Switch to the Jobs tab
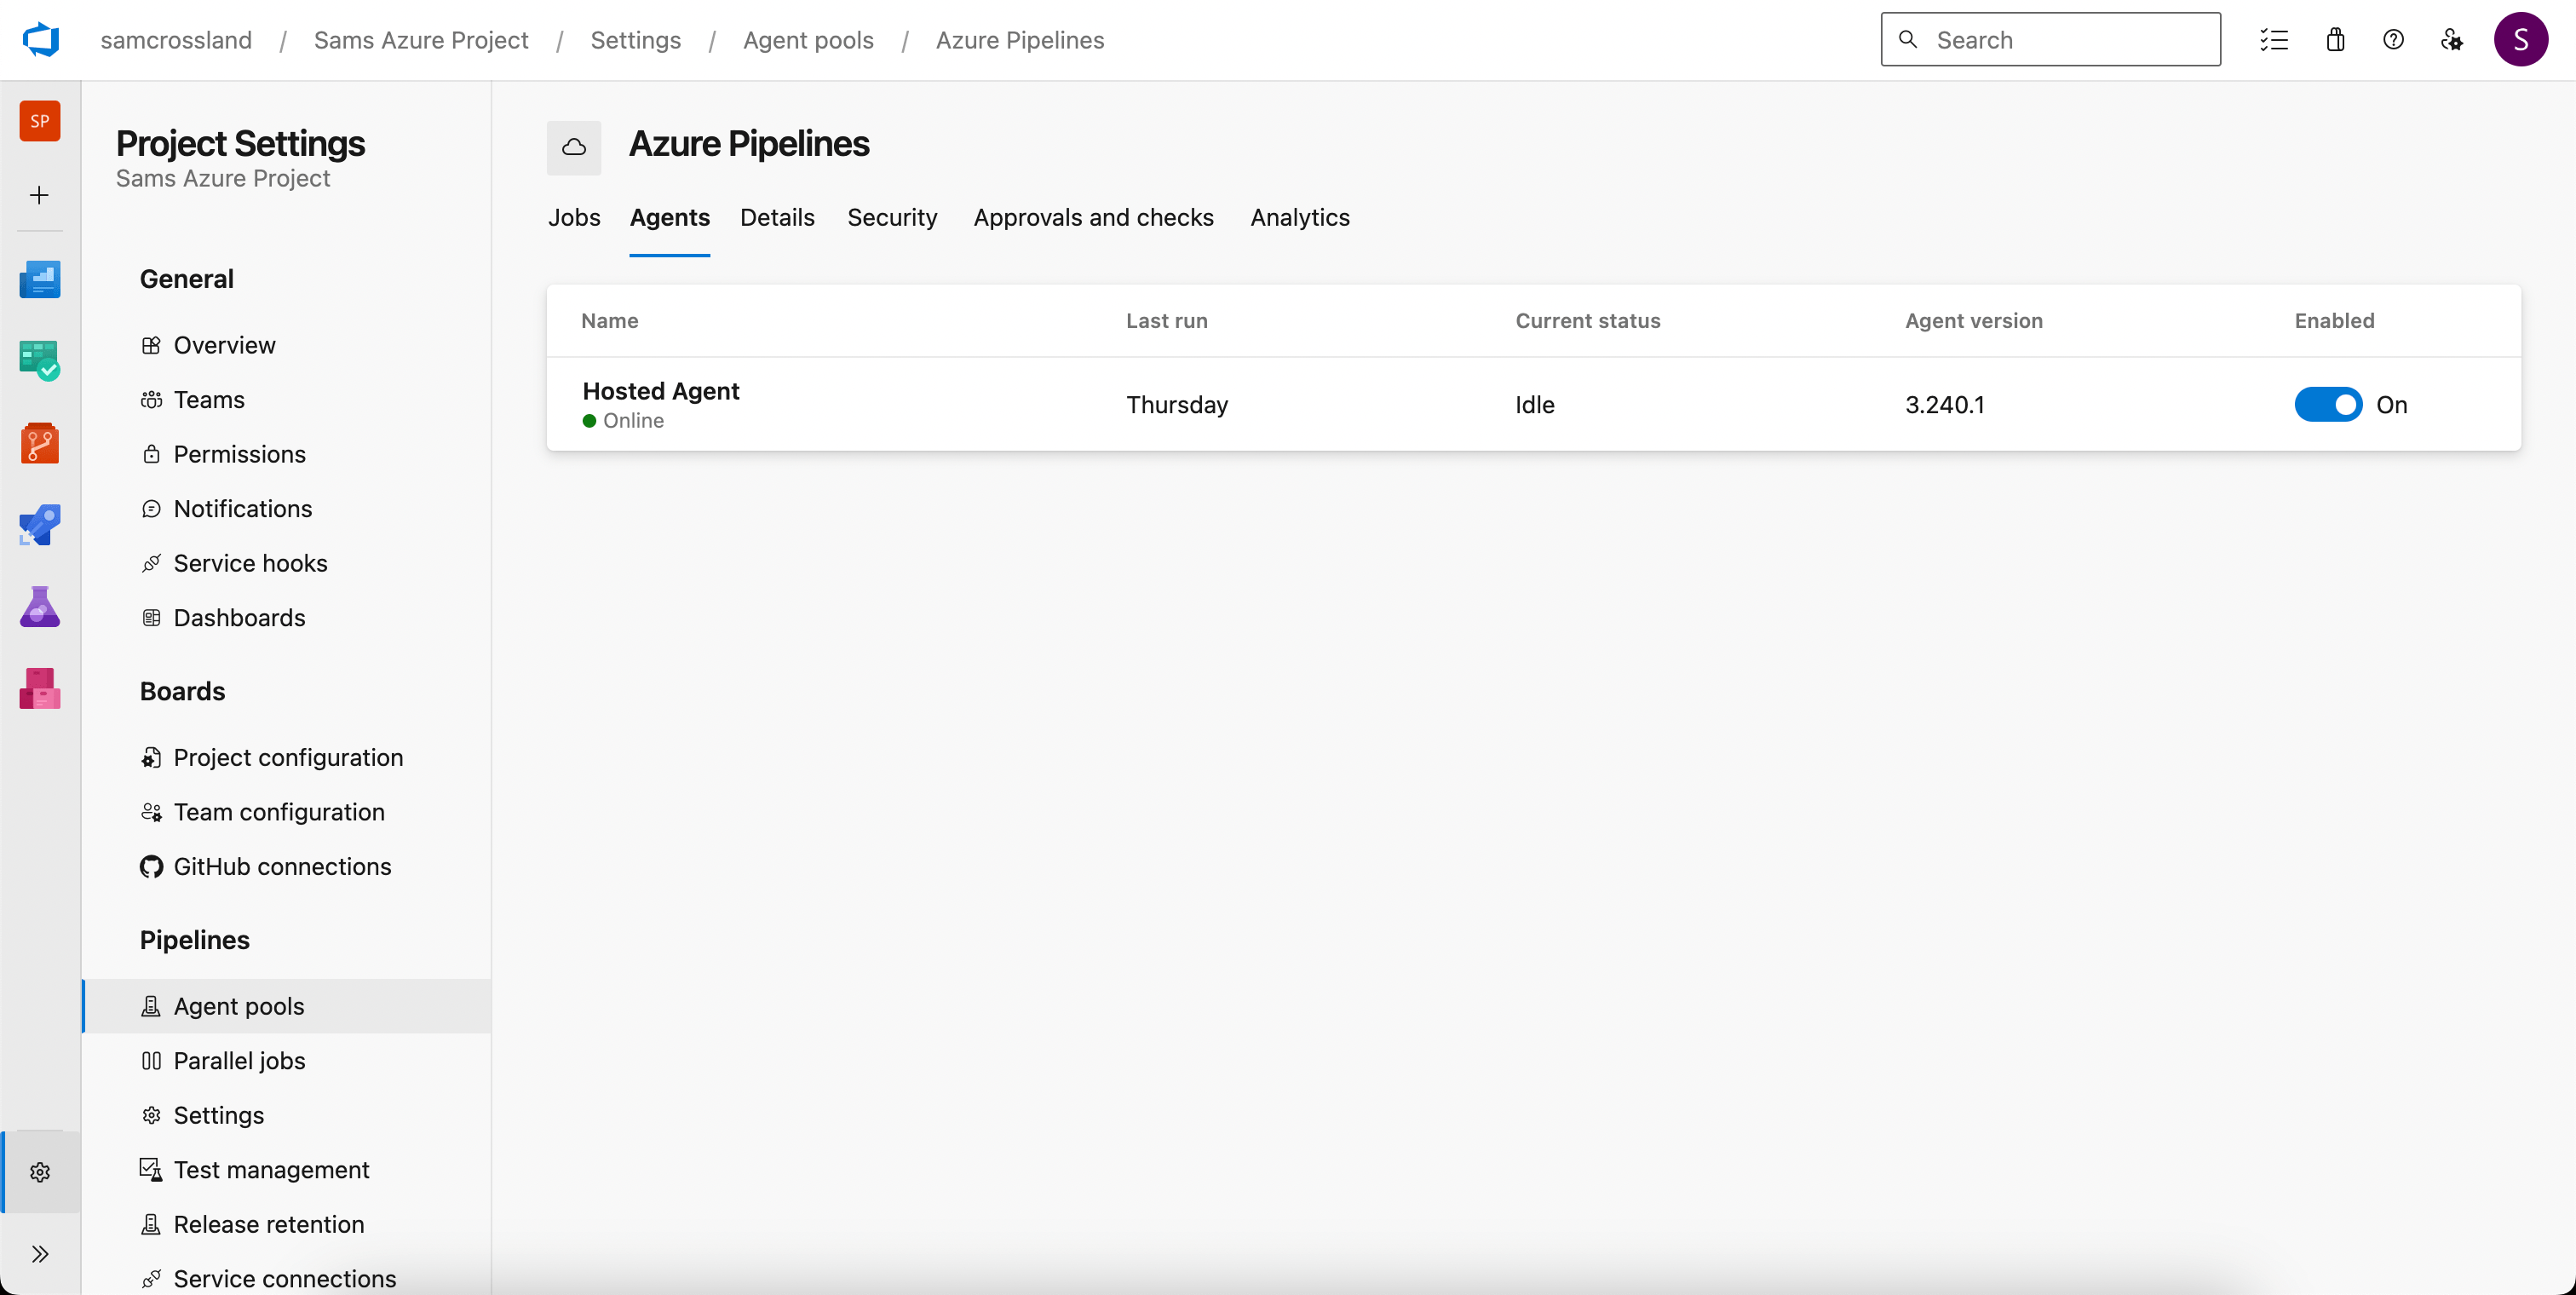Image resolution: width=2576 pixels, height=1295 pixels. point(574,218)
